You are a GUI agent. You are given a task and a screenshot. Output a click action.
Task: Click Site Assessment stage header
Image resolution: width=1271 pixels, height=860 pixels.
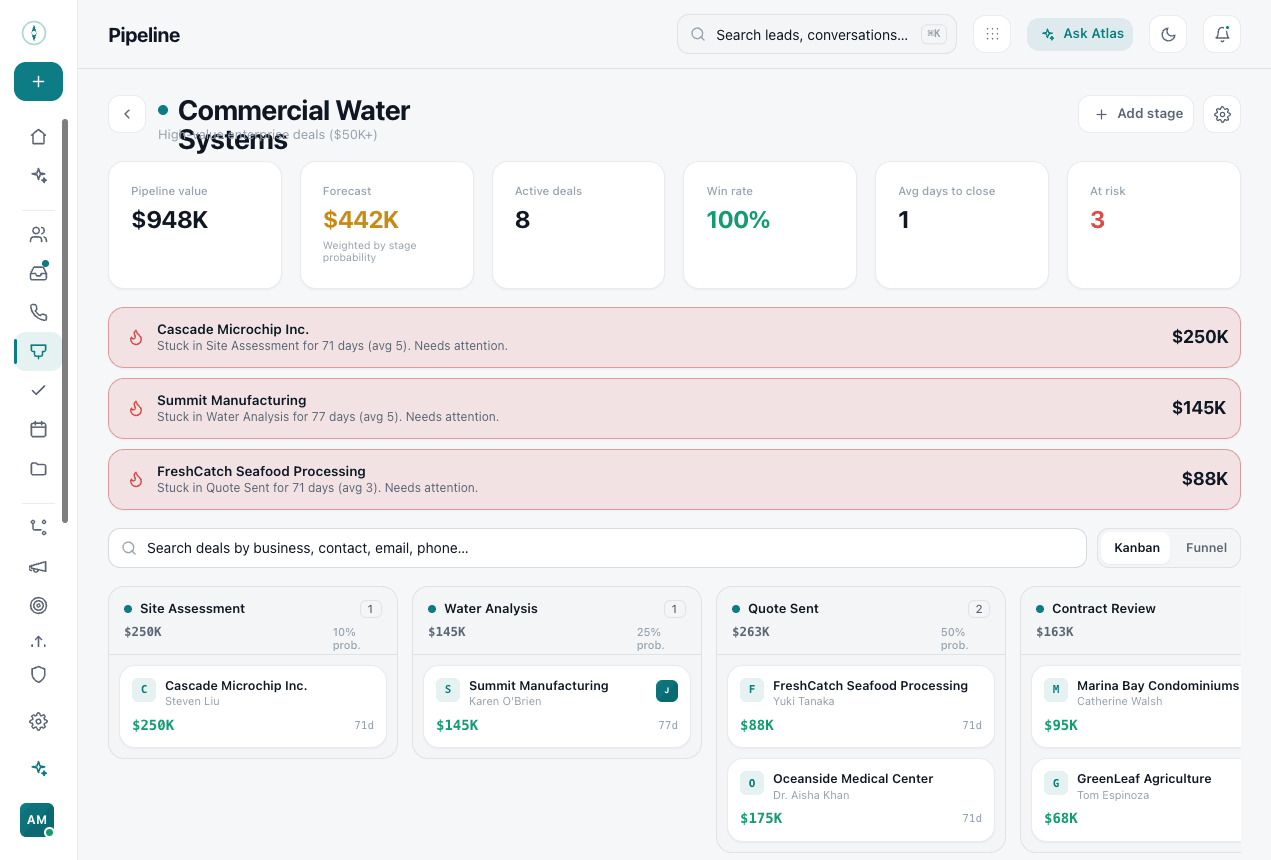pyautogui.click(x=253, y=621)
